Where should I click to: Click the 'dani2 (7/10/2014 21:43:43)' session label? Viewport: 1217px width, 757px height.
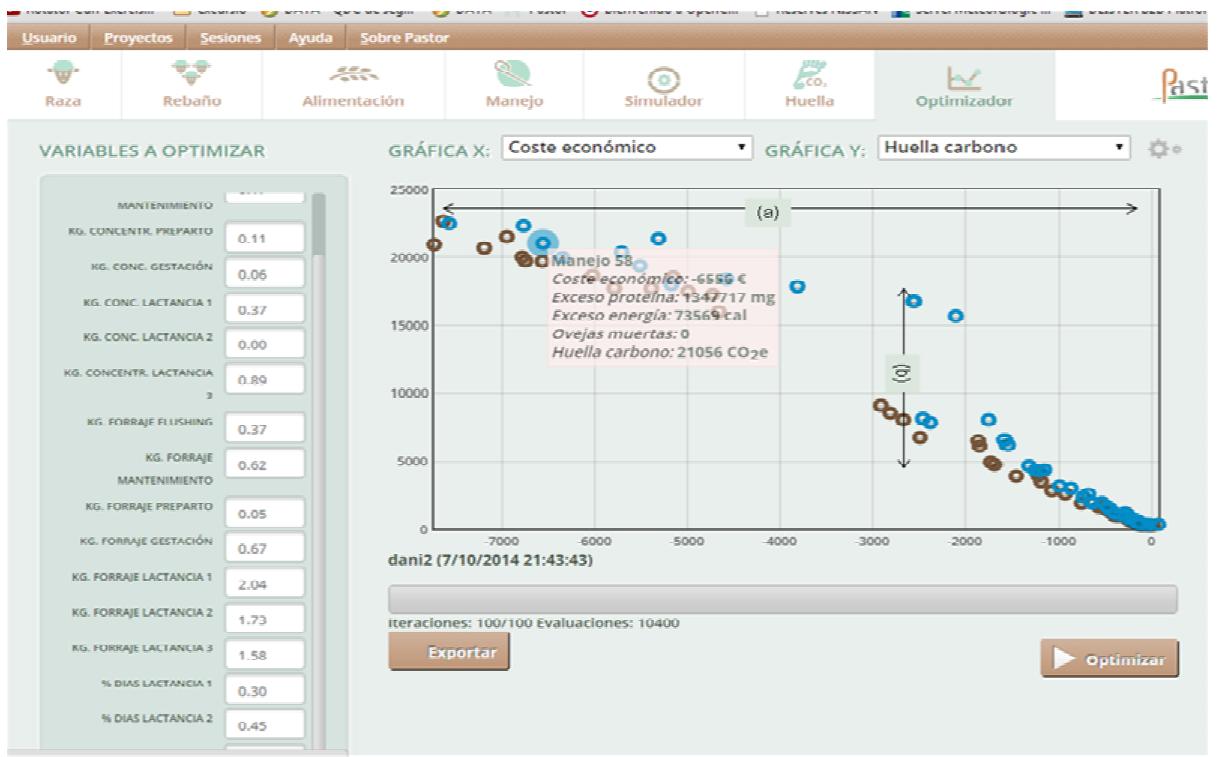click(490, 560)
